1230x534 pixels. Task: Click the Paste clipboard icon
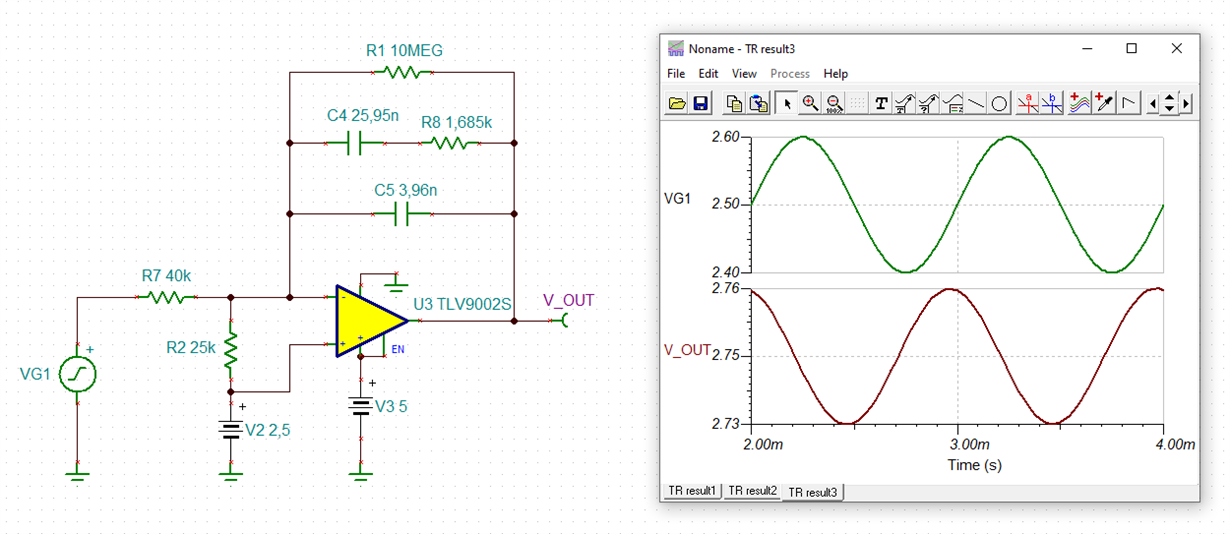point(758,103)
